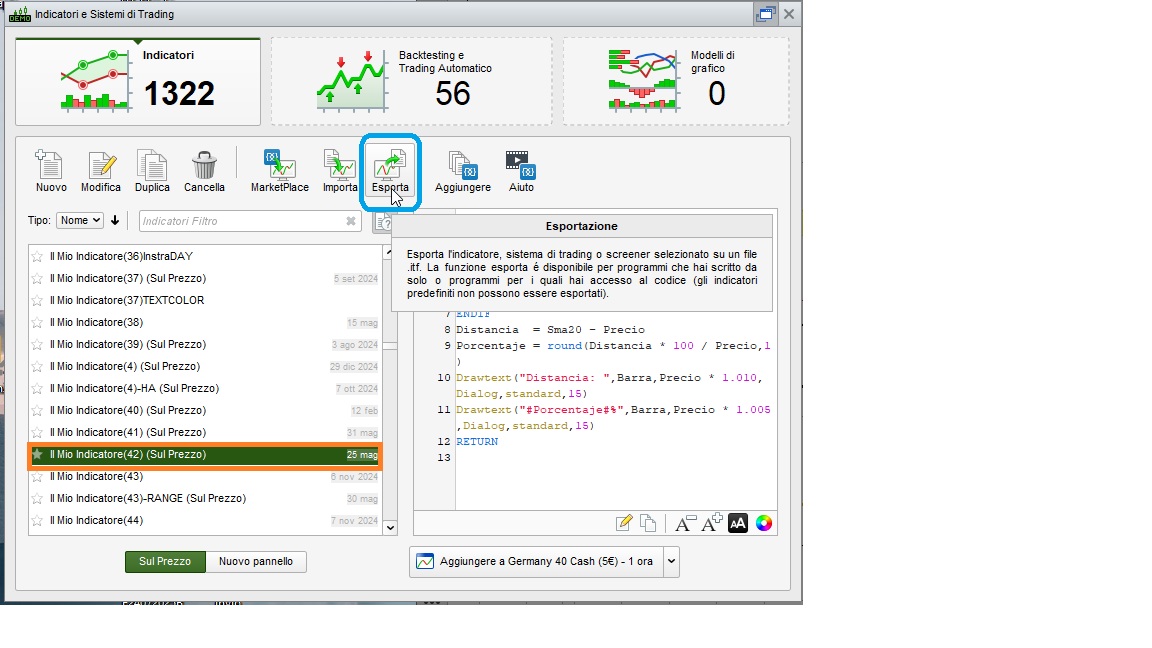
Task: Toggle dark code theme AA button
Action: 738,523
